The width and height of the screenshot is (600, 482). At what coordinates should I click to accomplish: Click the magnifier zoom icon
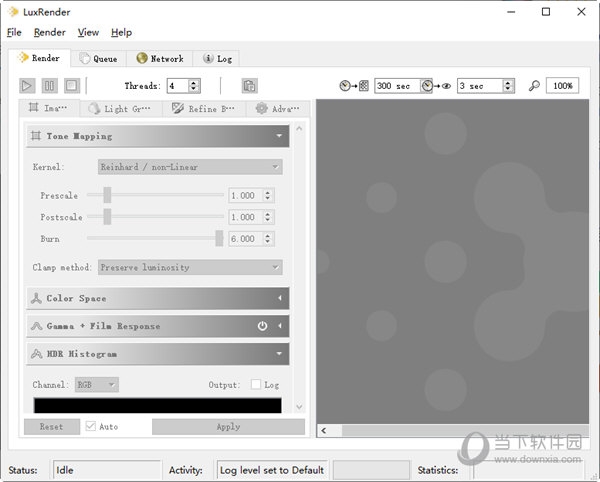point(535,86)
